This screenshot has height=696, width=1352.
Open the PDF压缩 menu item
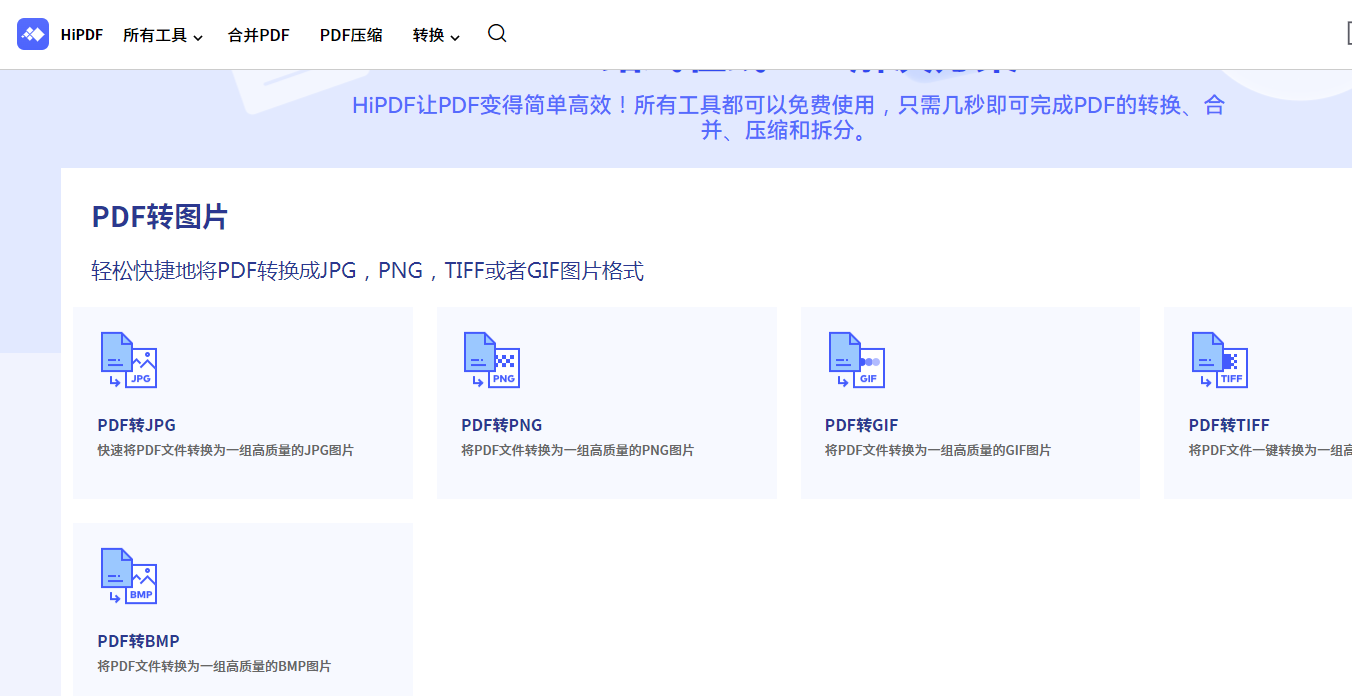click(351, 33)
